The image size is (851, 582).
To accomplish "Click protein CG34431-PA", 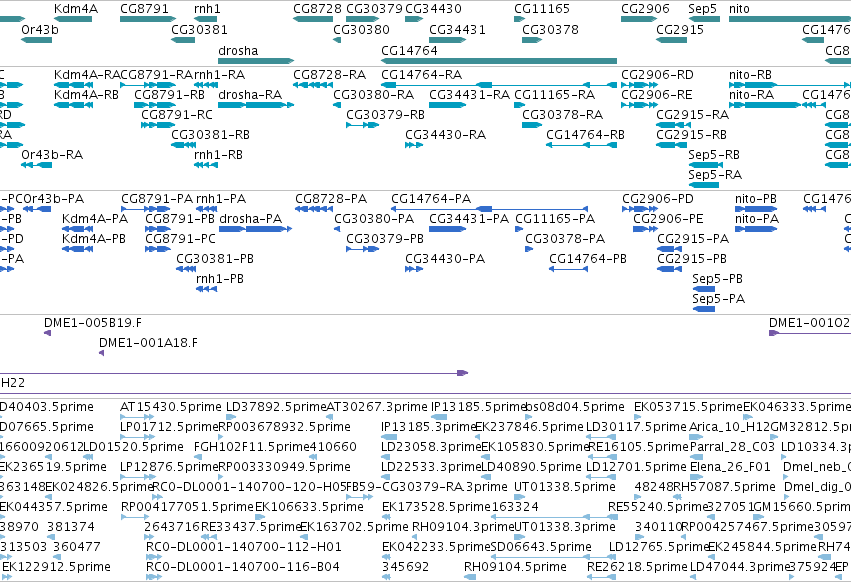I will coord(447,229).
